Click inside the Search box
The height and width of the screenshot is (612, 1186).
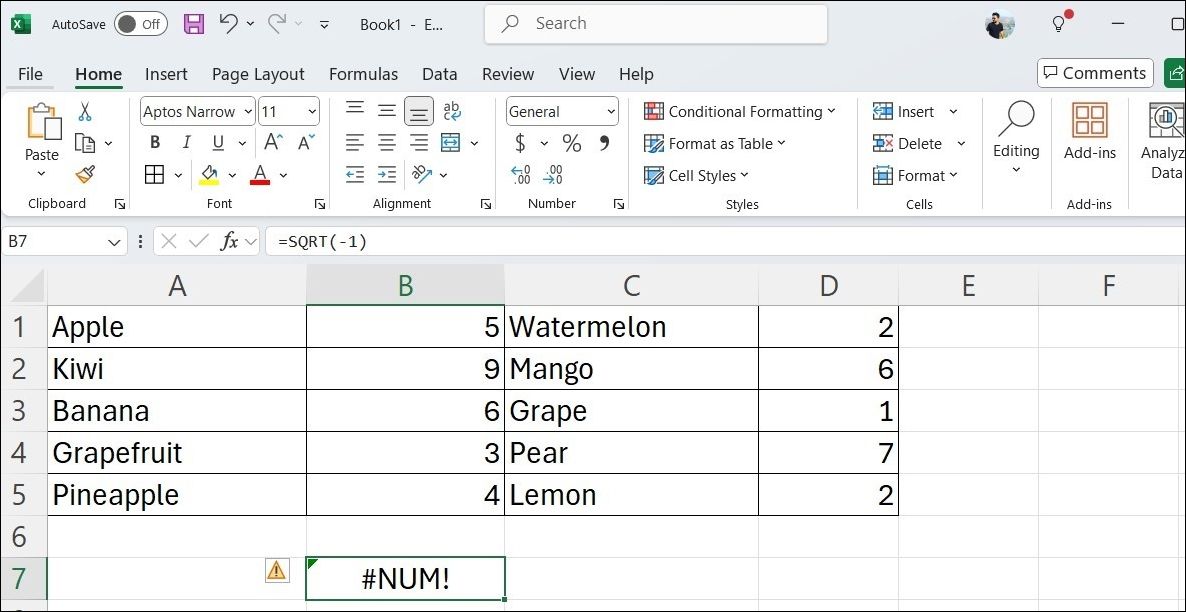click(x=656, y=24)
